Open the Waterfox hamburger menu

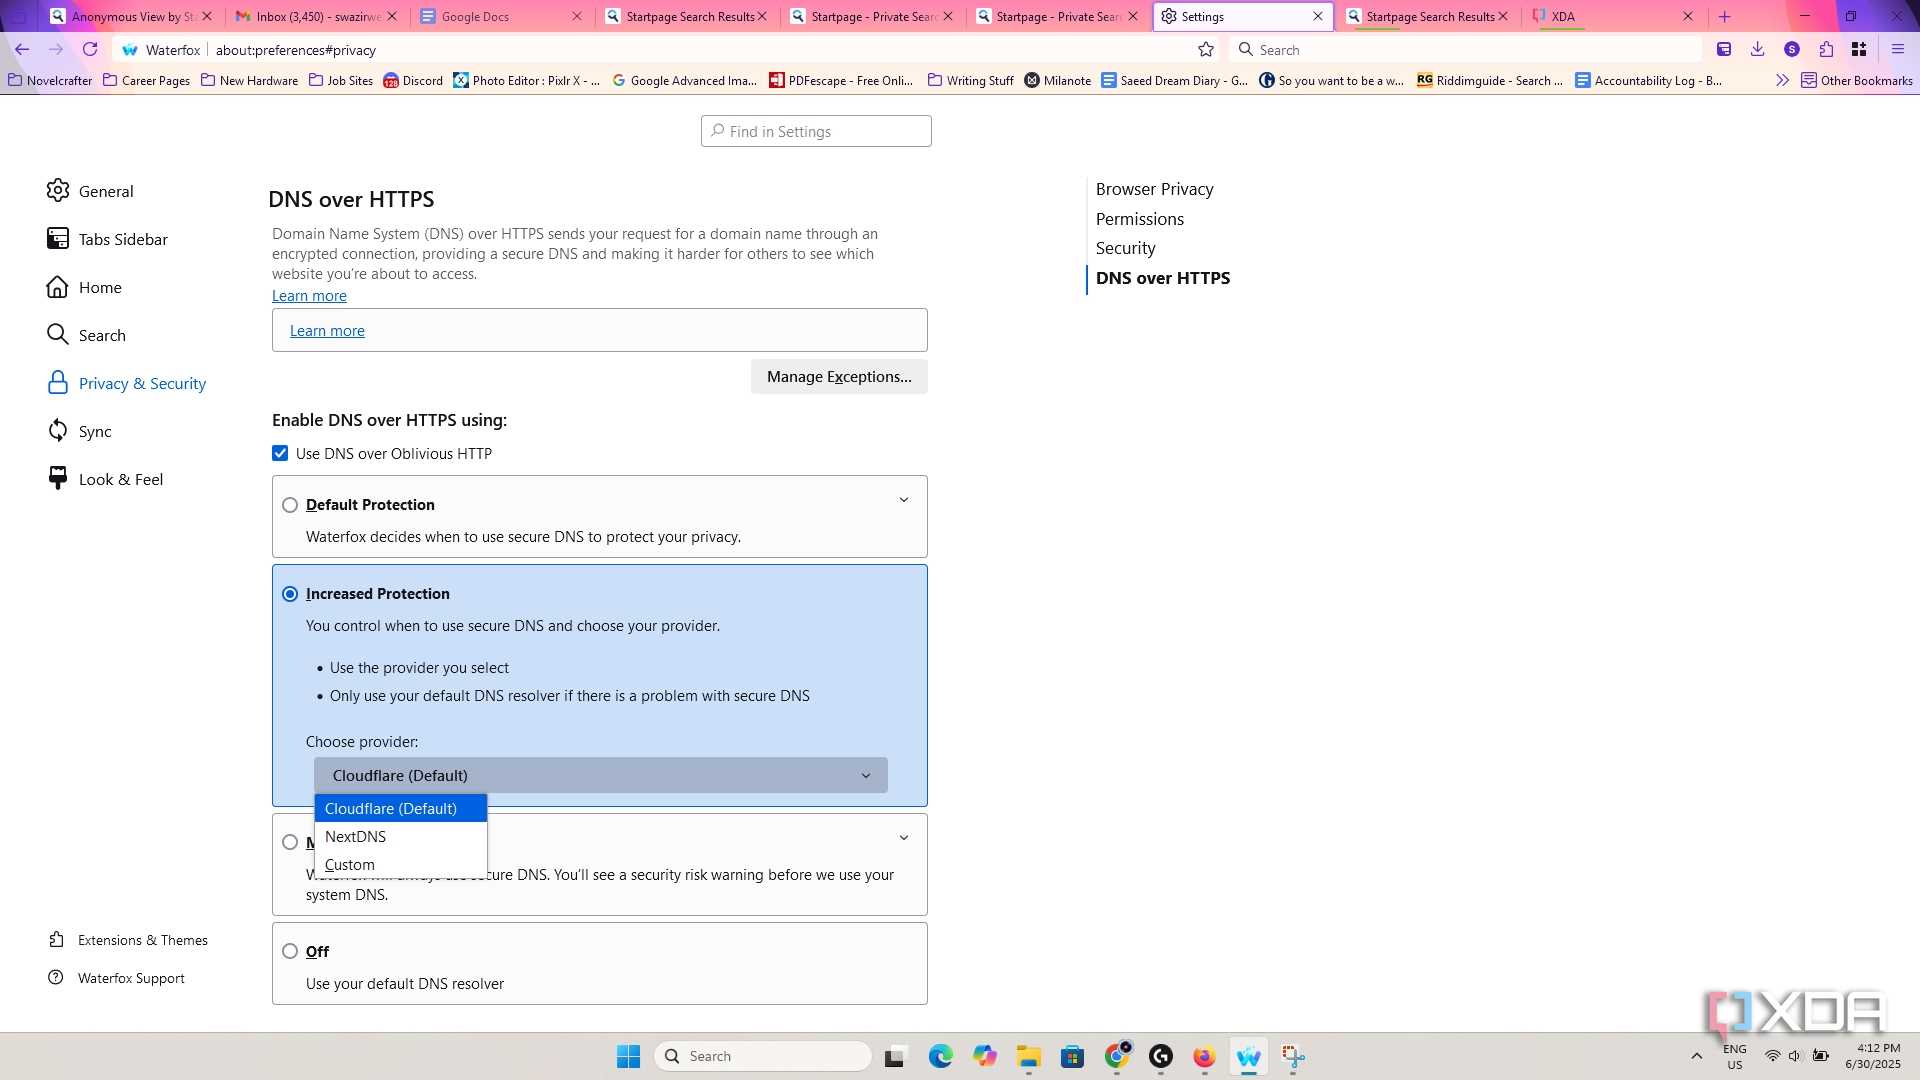[x=1897, y=49]
